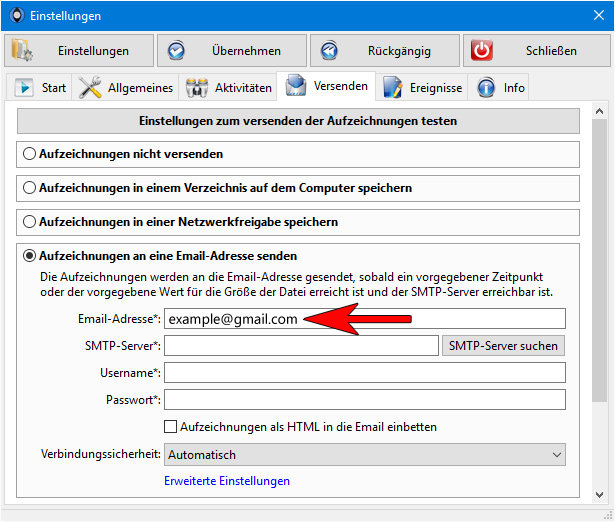Click the application icon in the title bar
This screenshot has width=615, height=522.
16,16
